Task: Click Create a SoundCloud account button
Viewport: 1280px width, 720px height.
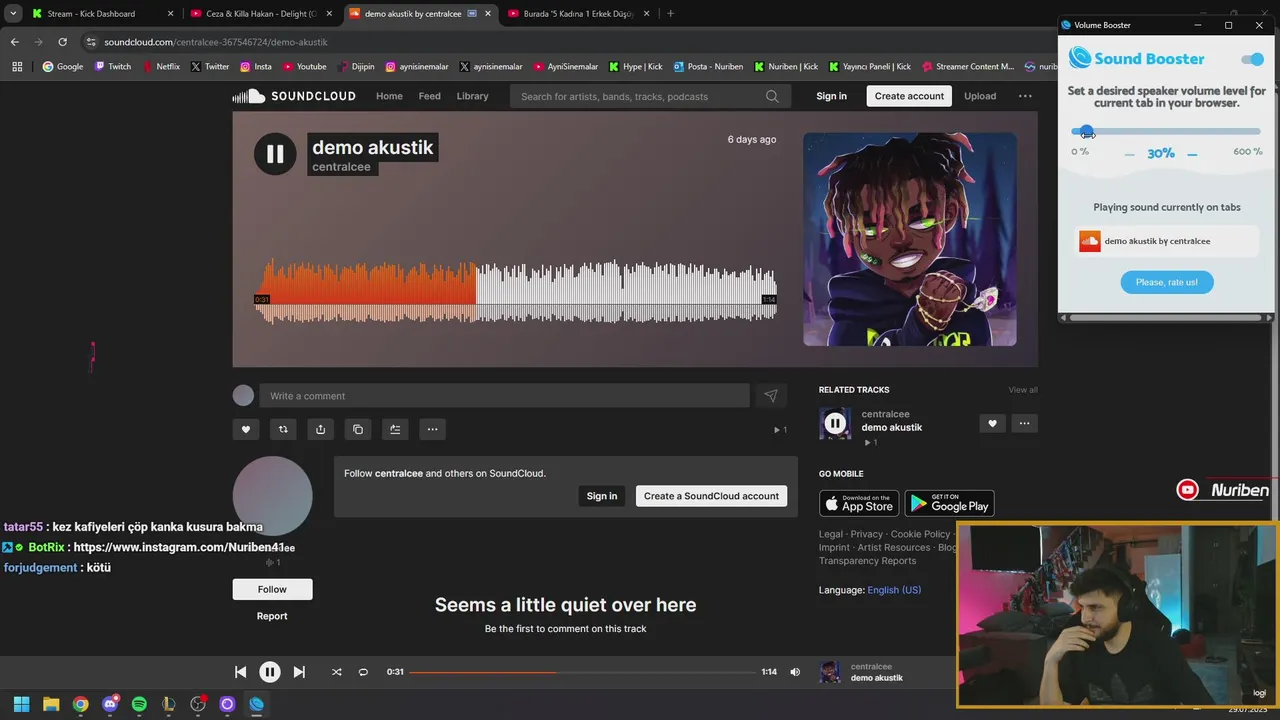Action: tap(711, 496)
